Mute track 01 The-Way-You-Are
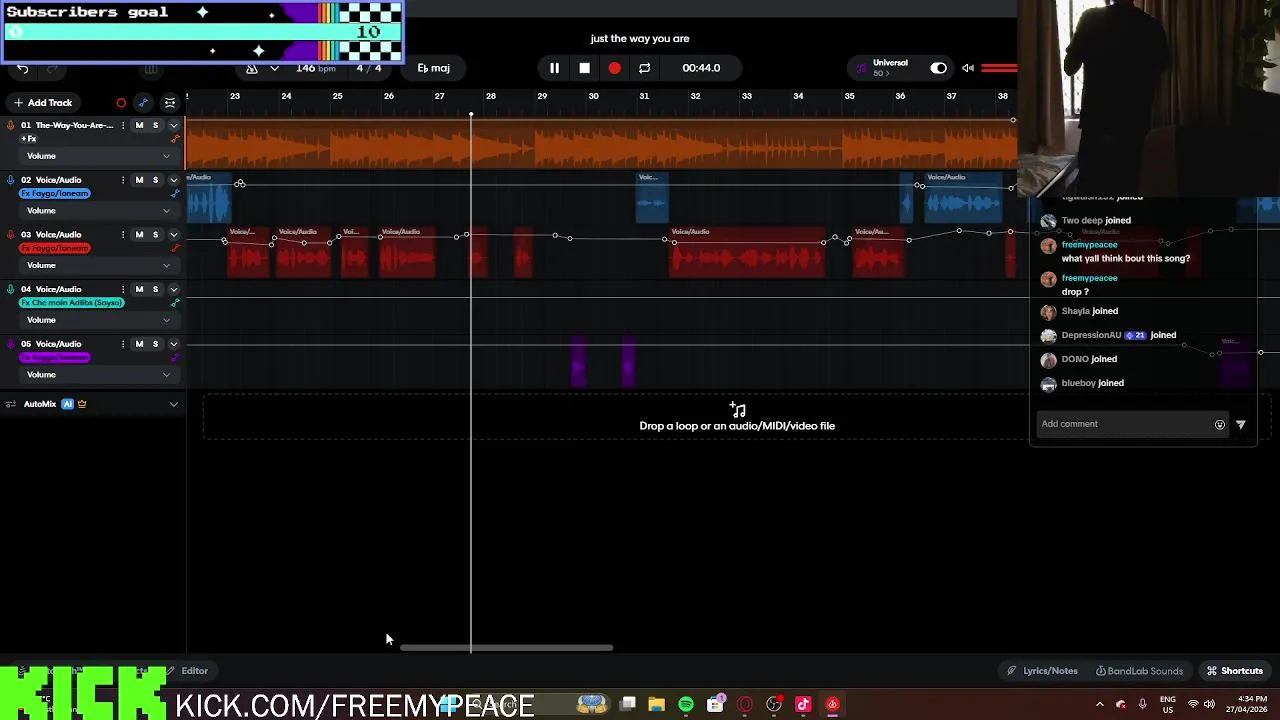The image size is (1280, 720). (139, 125)
